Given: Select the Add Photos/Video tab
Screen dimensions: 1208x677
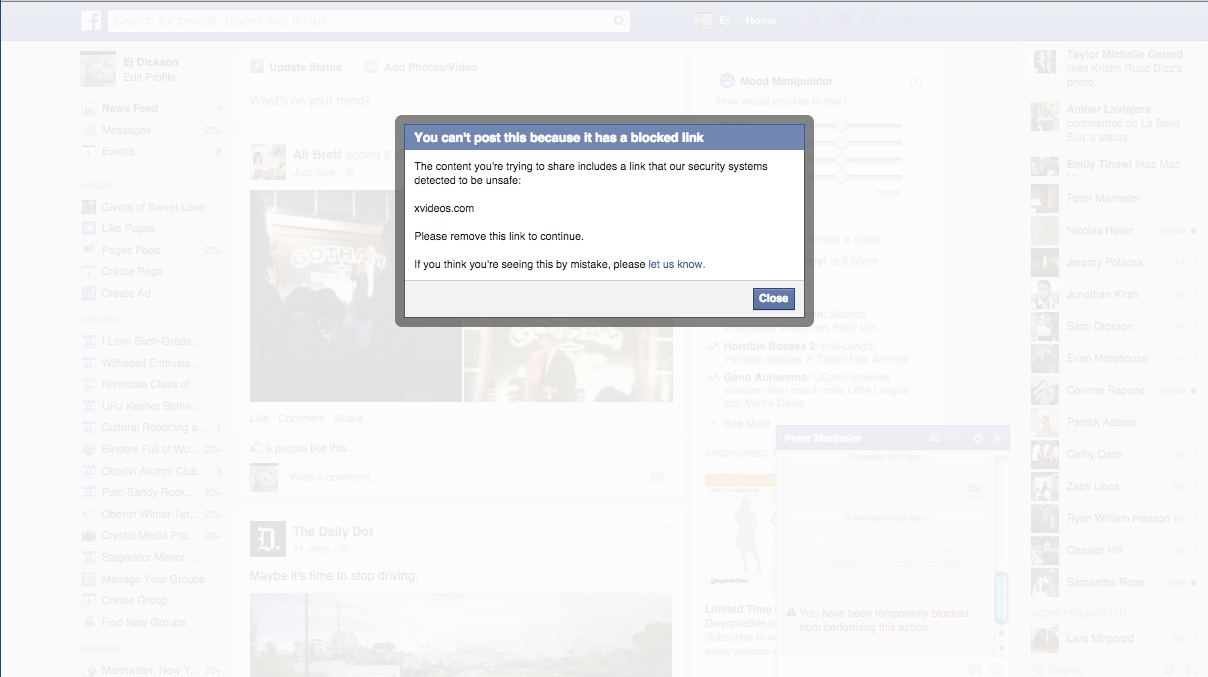Looking at the screenshot, I should point(420,67).
